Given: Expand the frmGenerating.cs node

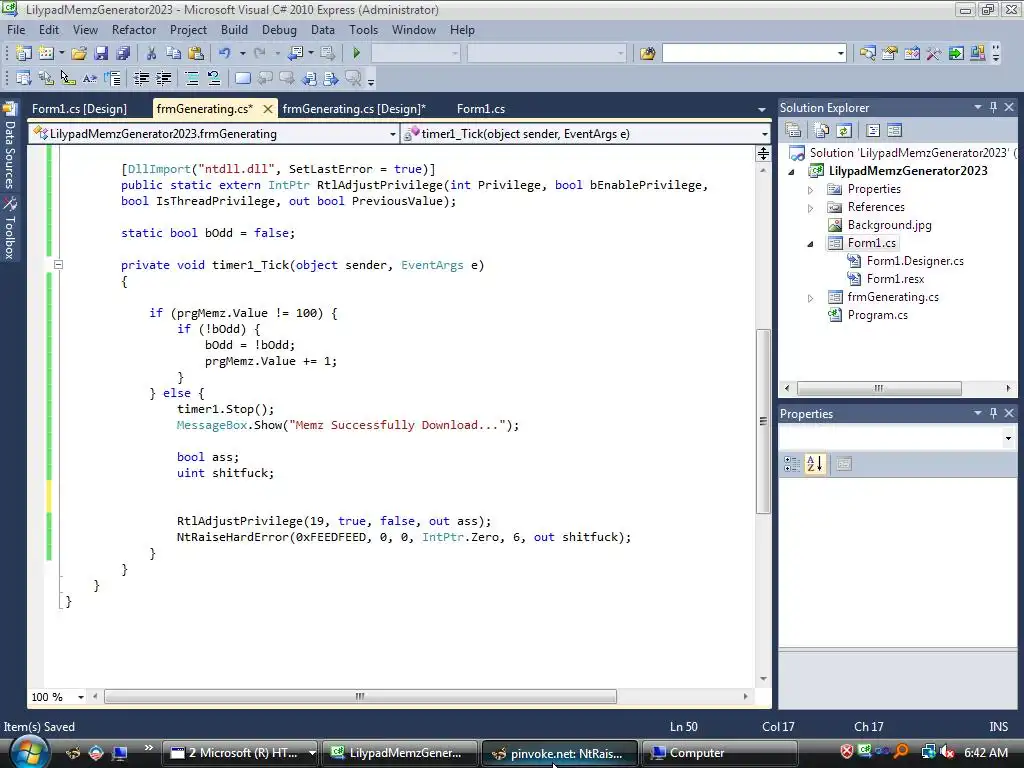Looking at the screenshot, I should coord(810,298).
